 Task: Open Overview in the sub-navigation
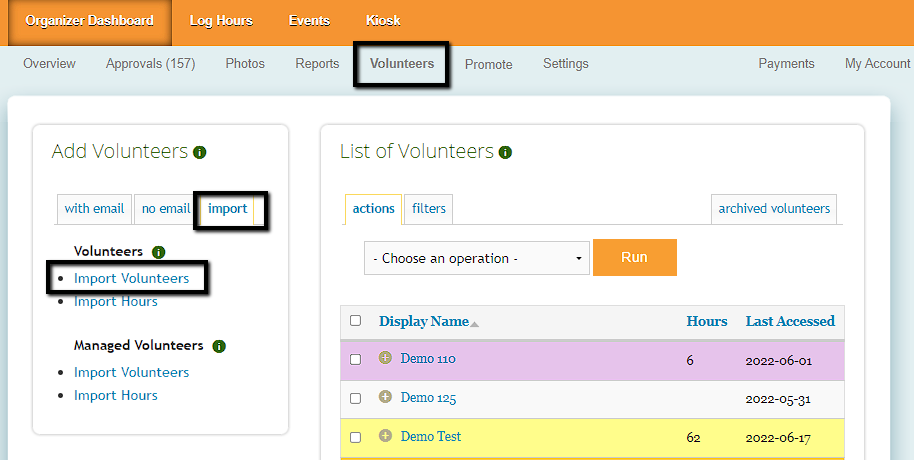pos(50,64)
